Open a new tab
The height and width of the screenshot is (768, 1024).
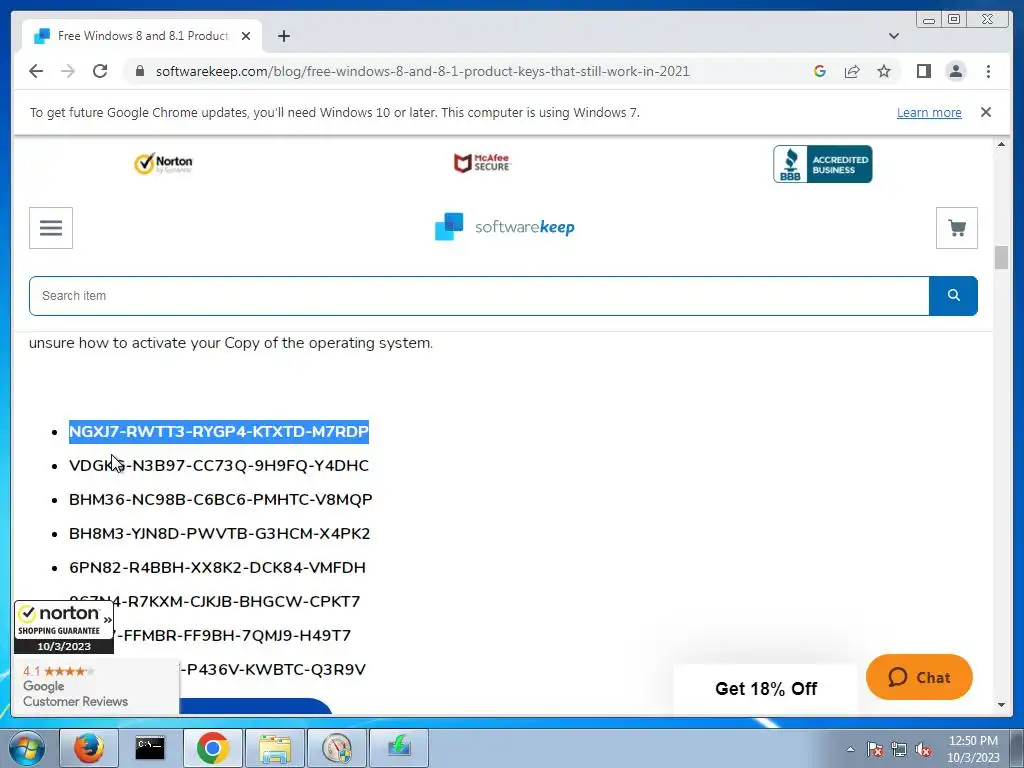283,36
